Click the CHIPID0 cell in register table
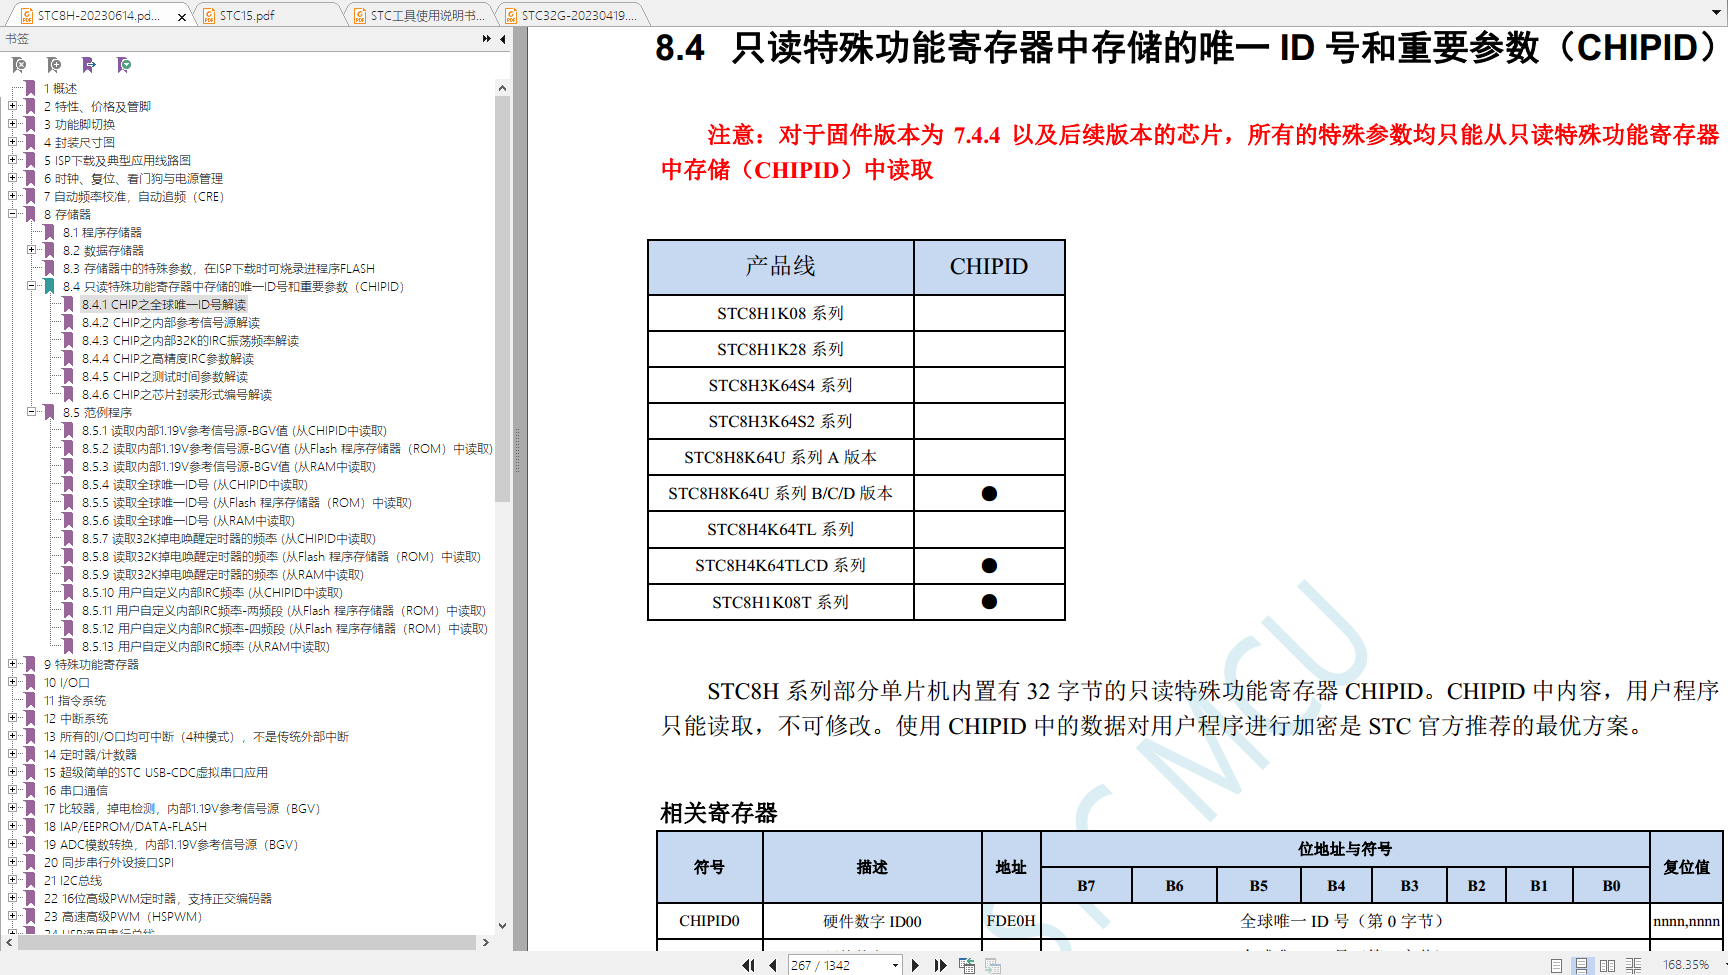The width and height of the screenshot is (1728, 975). click(x=709, y=921)
